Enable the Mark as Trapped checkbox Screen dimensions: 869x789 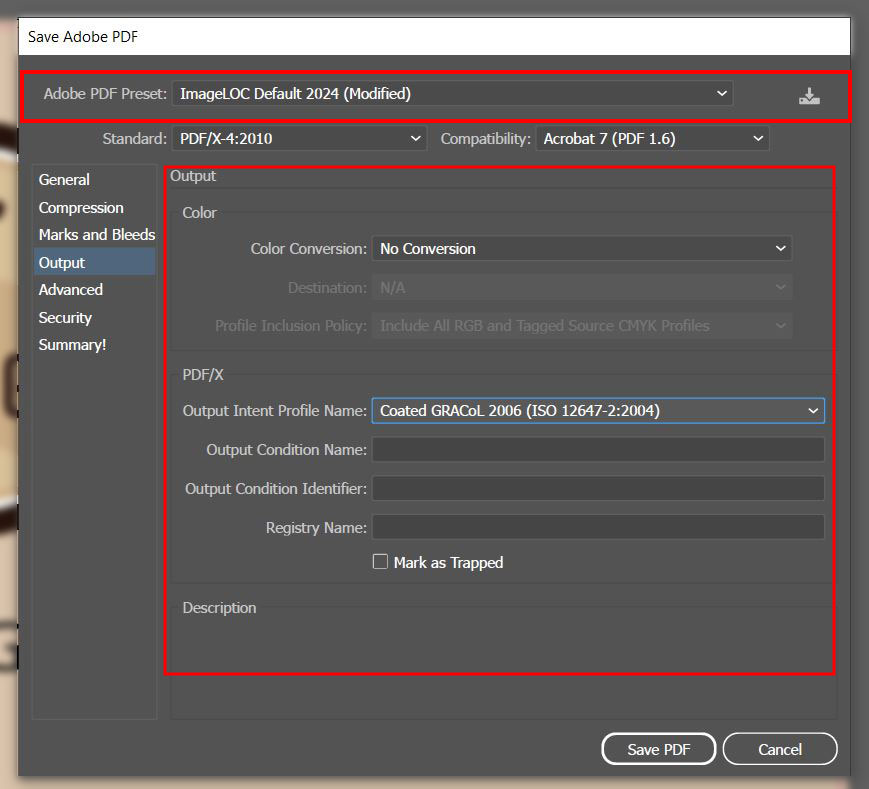click(380, 562)
